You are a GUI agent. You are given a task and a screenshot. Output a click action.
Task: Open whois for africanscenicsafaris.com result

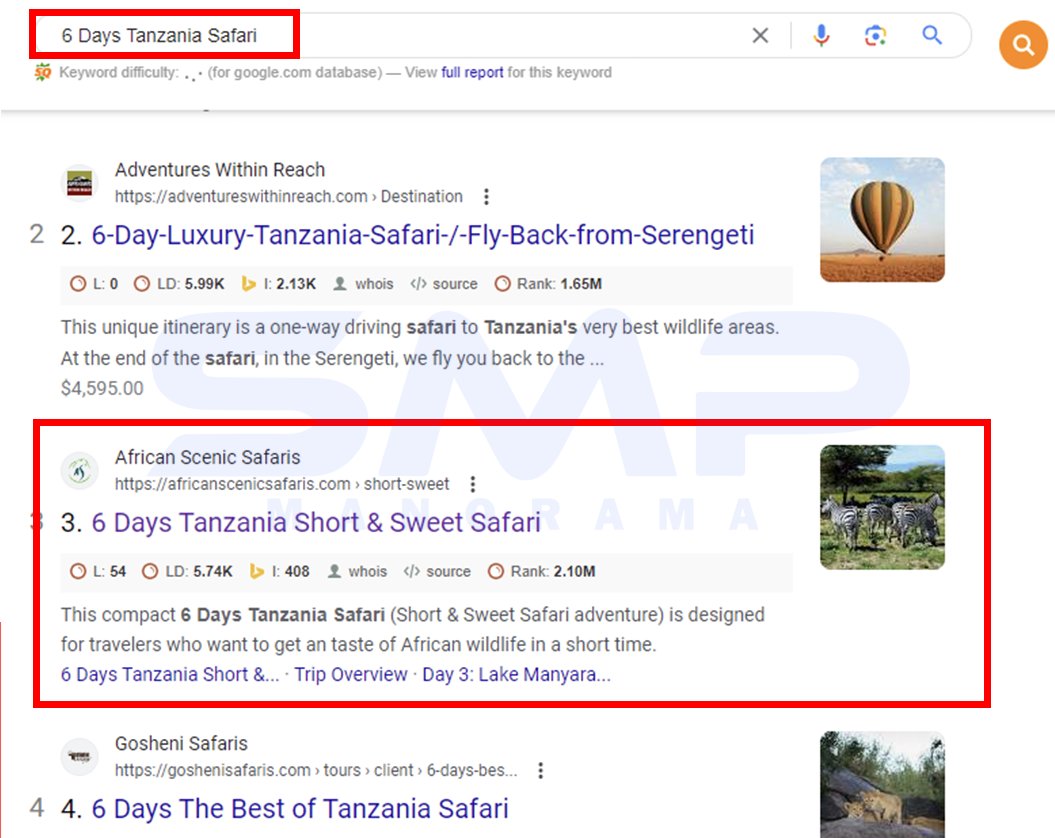pyautogui.click(x=357, y=571)
